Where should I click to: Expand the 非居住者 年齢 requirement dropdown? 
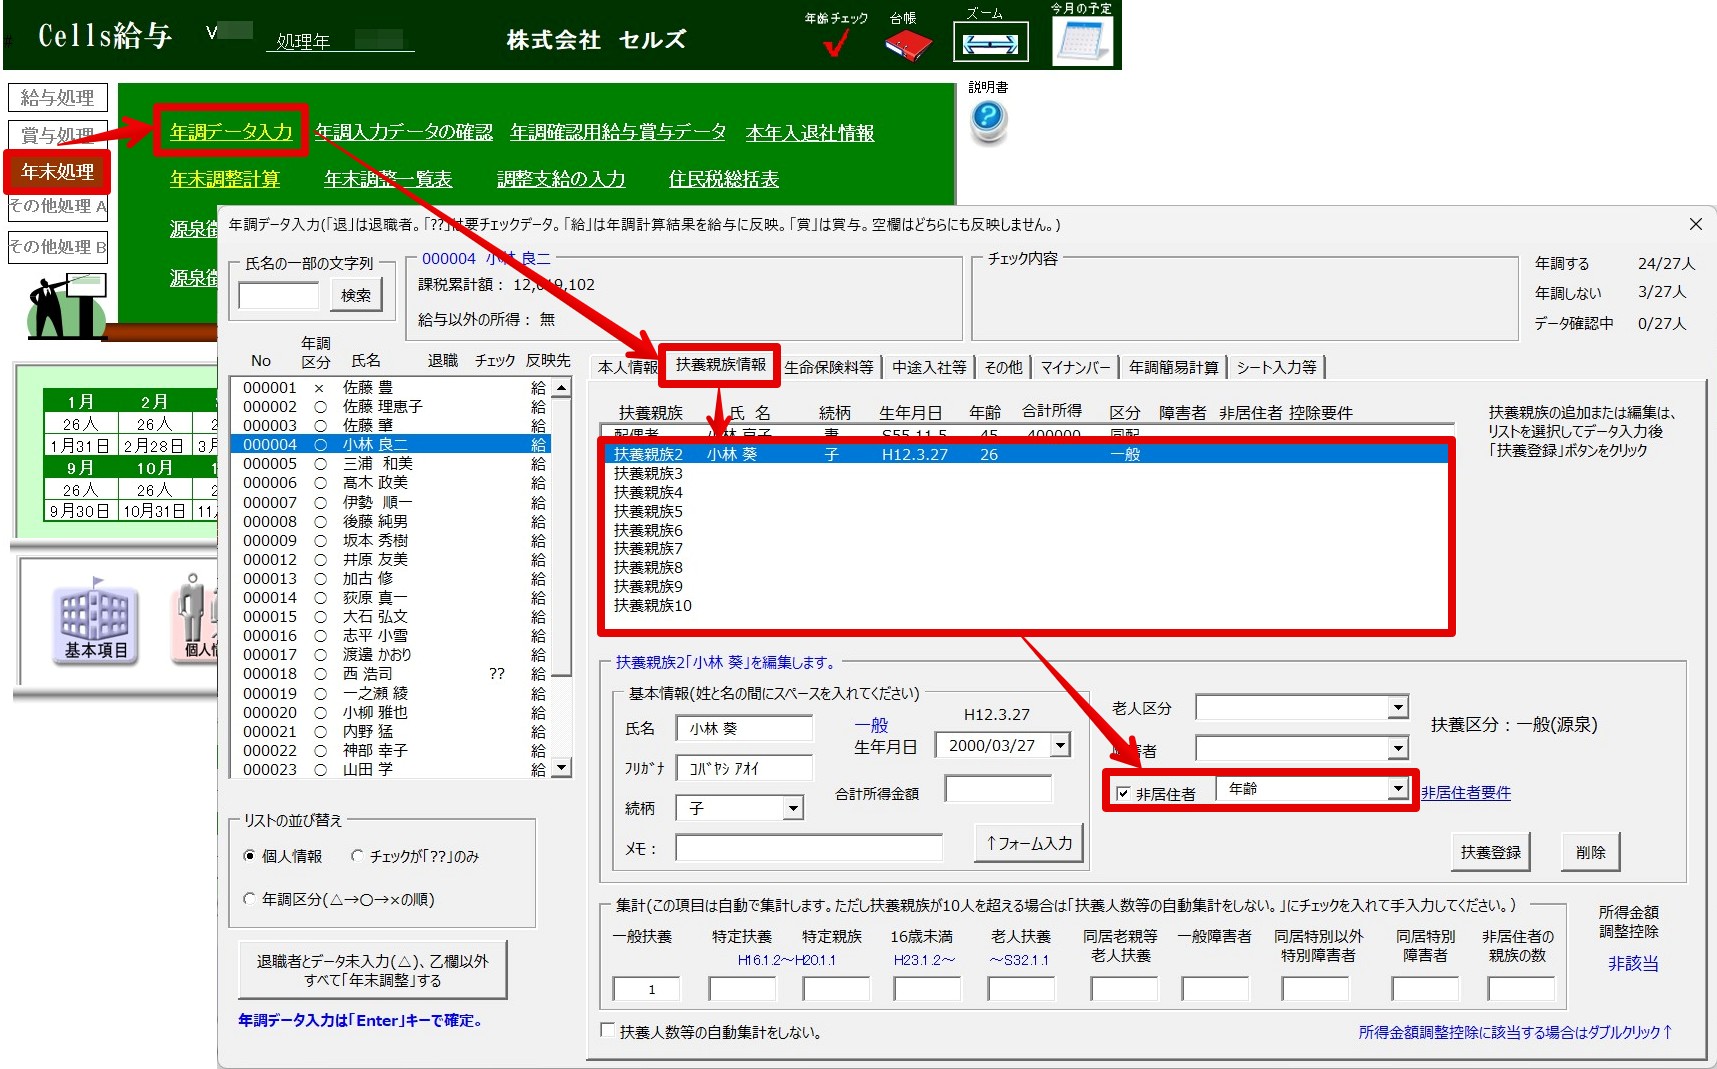1398,789
